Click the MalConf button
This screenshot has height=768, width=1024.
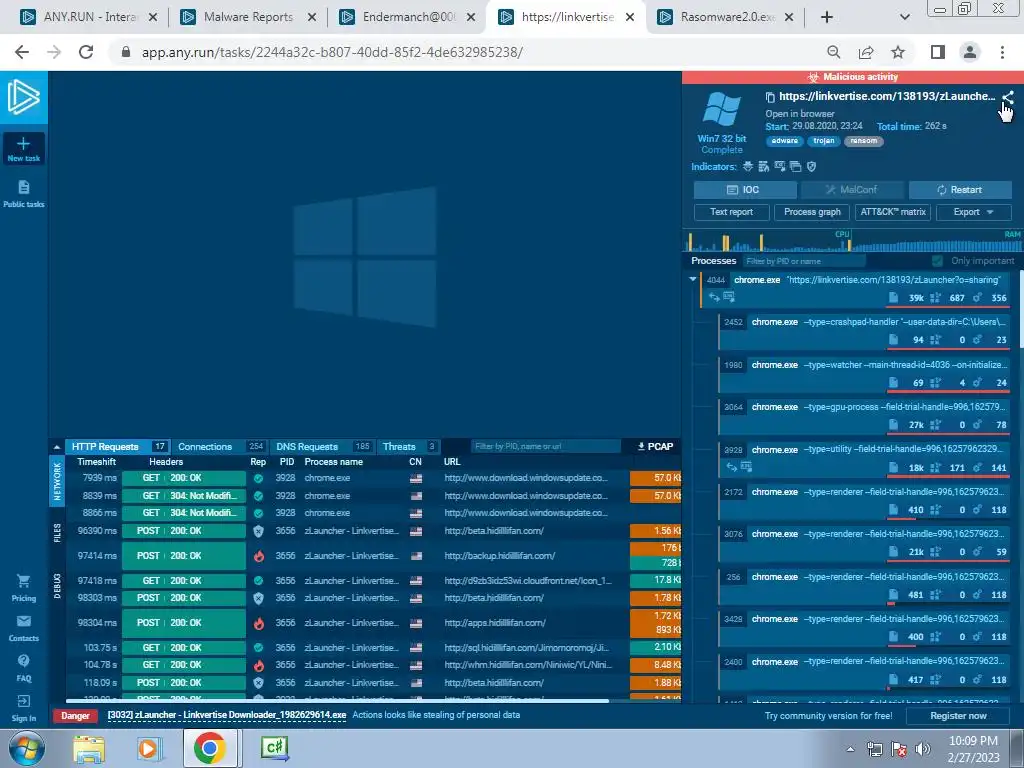point(852,189)
